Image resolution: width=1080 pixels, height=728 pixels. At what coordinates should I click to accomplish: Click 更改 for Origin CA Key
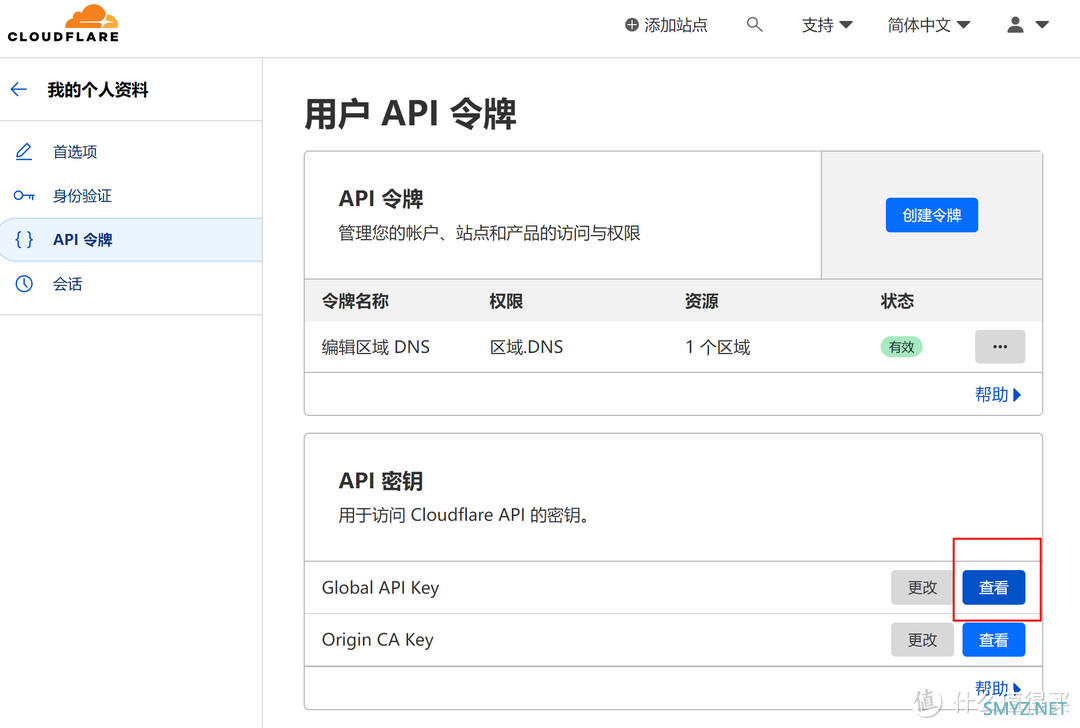click(922, 640)
